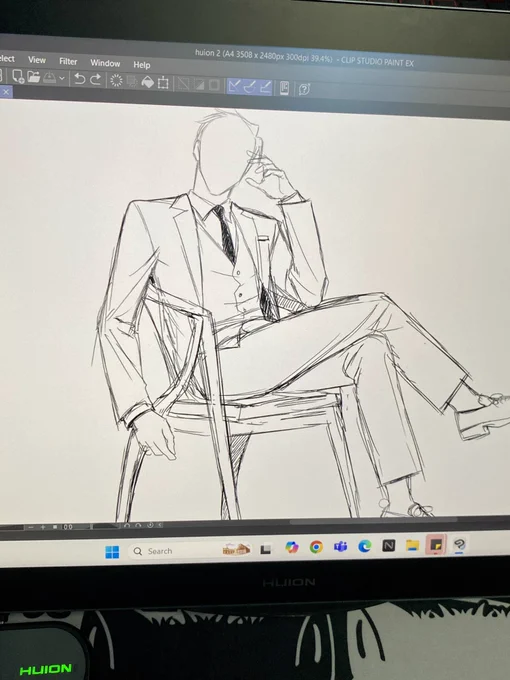Open the Window menu
This screenshot has height=680, width=510.
(x=105, y=63)
